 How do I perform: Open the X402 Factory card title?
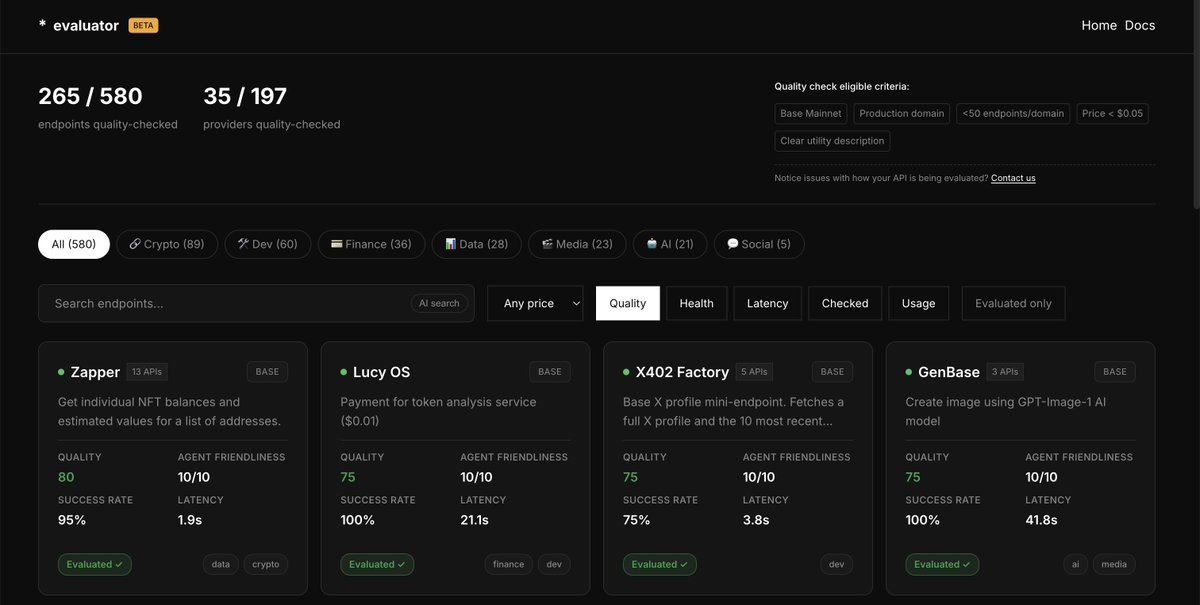(682, 372)
